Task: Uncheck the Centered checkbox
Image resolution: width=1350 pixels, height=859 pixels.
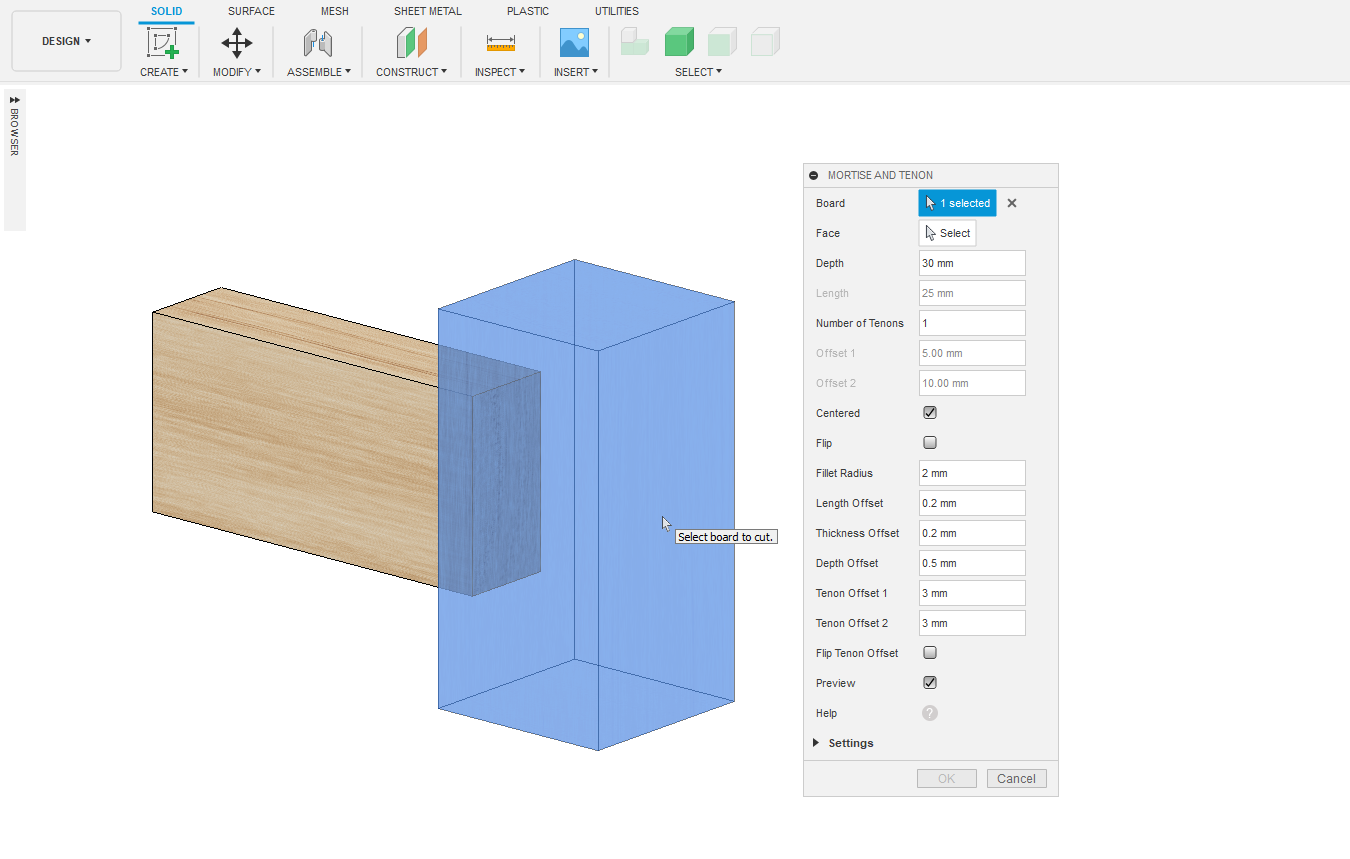Action: point(930,413)
